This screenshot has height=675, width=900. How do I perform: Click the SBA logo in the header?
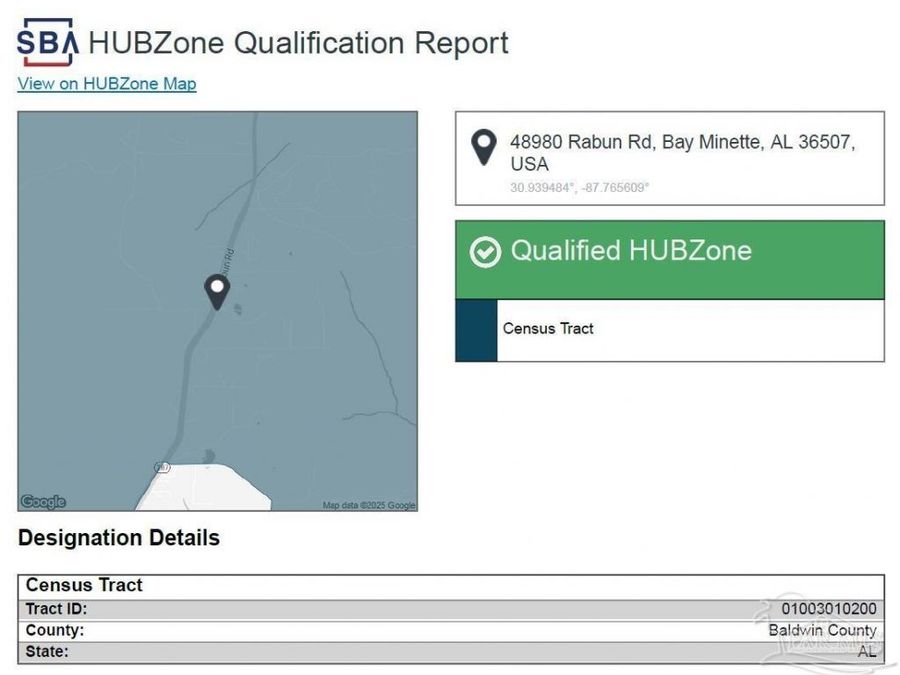tap(47, 43)
